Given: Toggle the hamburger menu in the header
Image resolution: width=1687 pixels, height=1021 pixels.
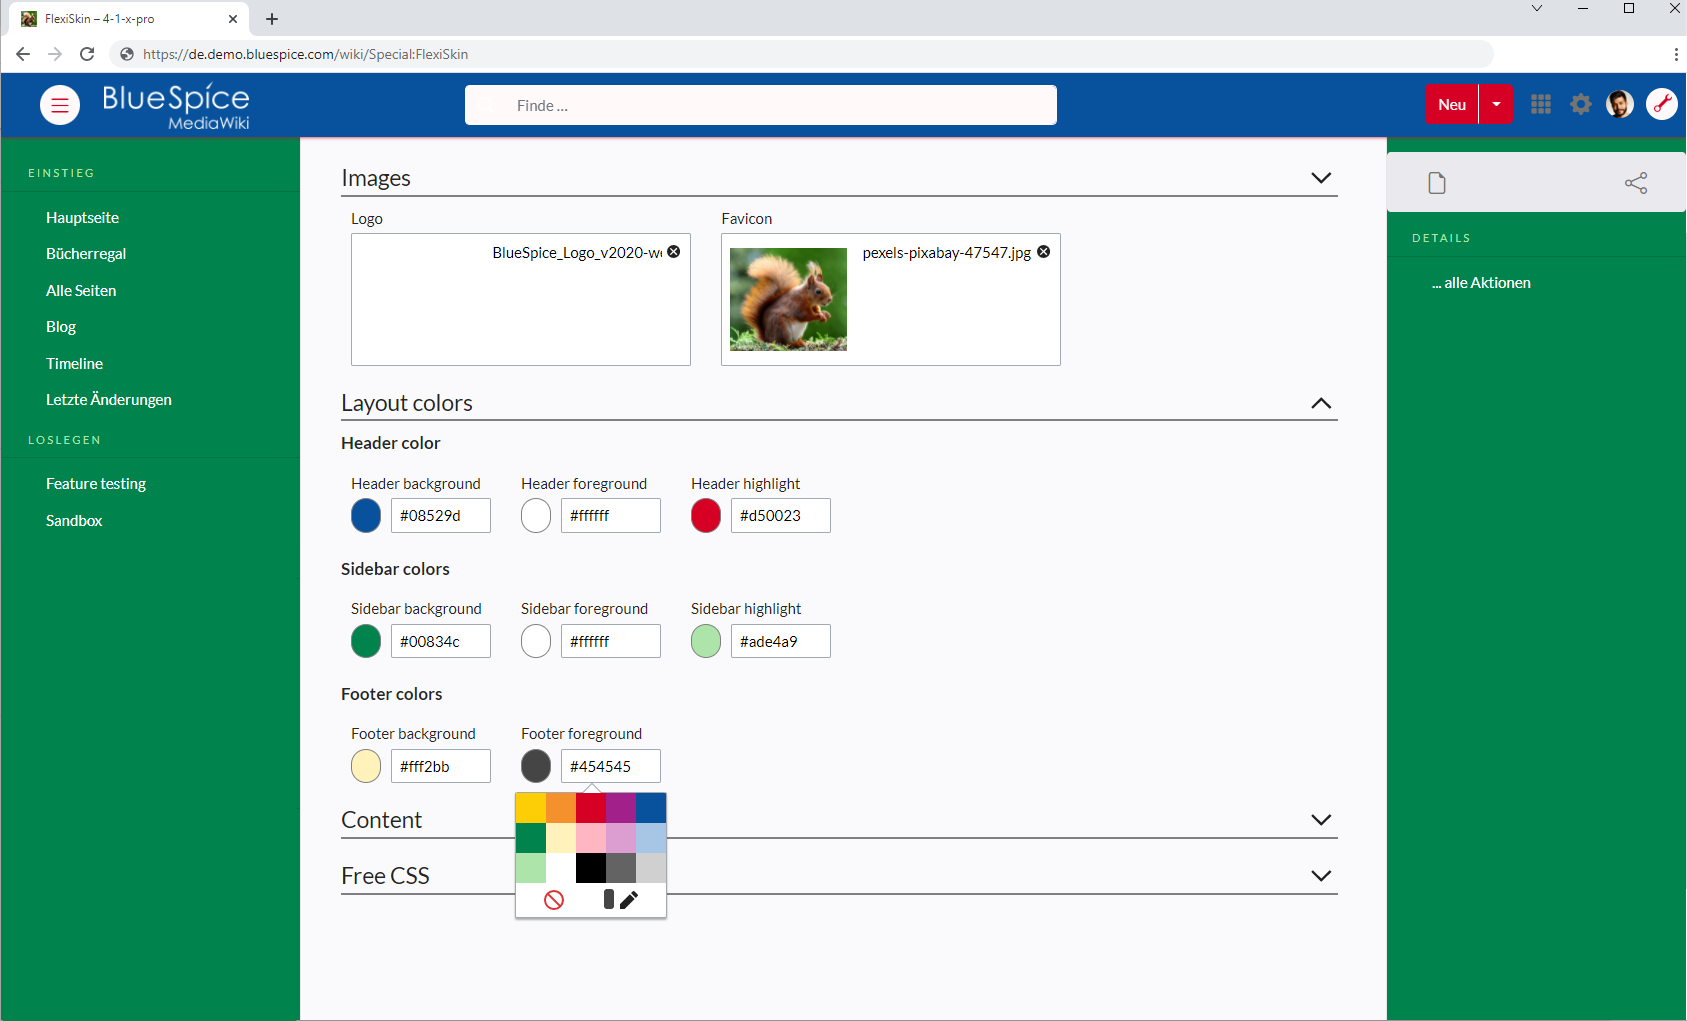Looking at the screenshot, I should click(60, 105).
